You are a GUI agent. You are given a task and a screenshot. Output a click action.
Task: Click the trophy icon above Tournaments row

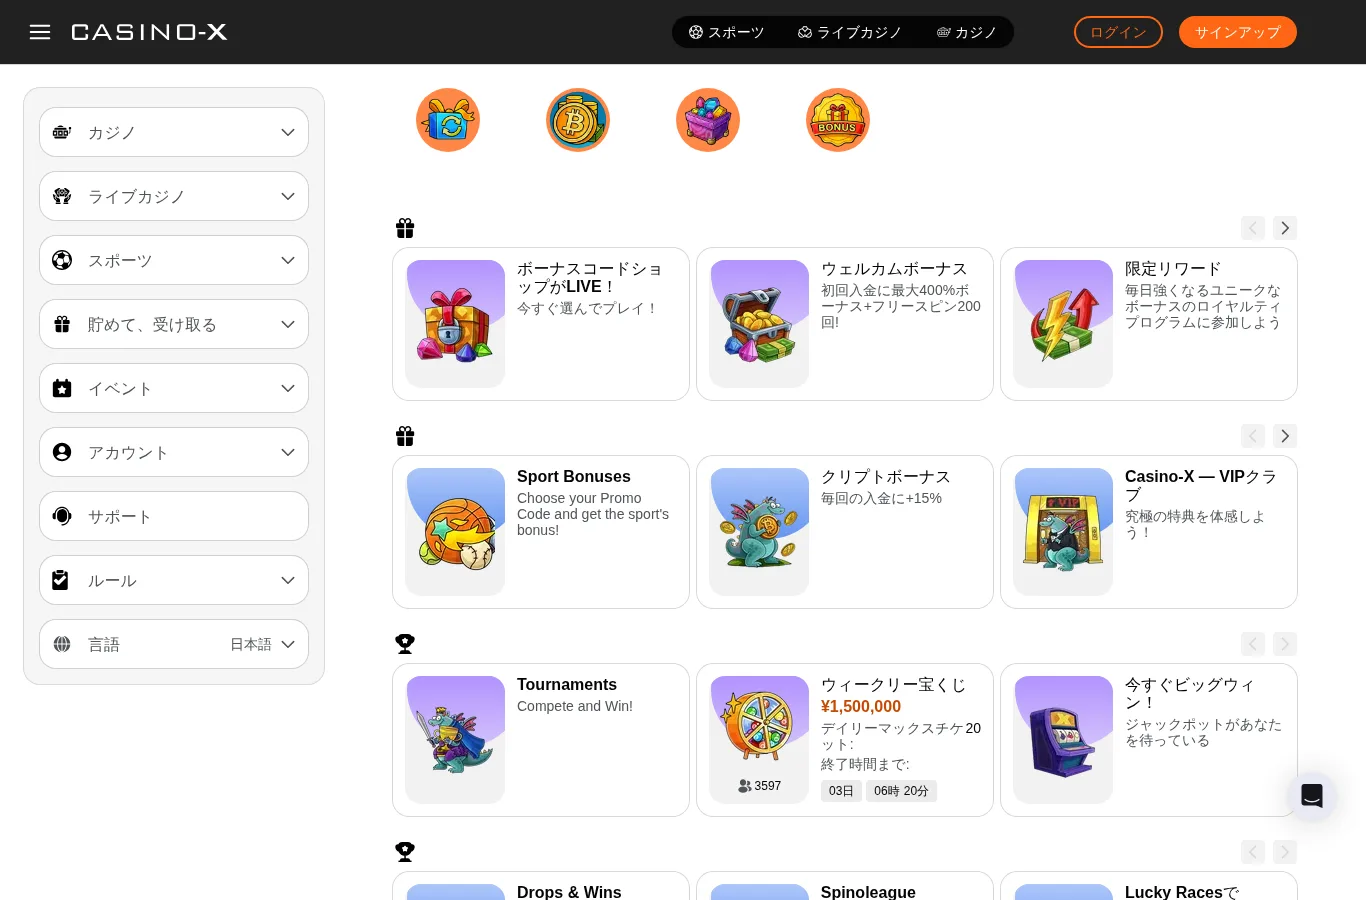coord(405,644)
